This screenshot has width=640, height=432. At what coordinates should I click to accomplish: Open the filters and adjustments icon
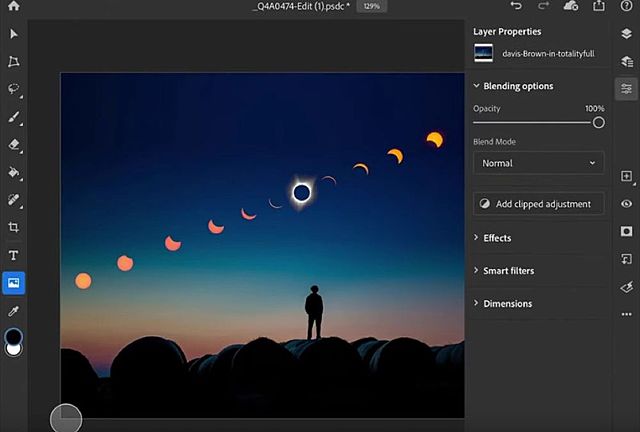pos(627,287)
